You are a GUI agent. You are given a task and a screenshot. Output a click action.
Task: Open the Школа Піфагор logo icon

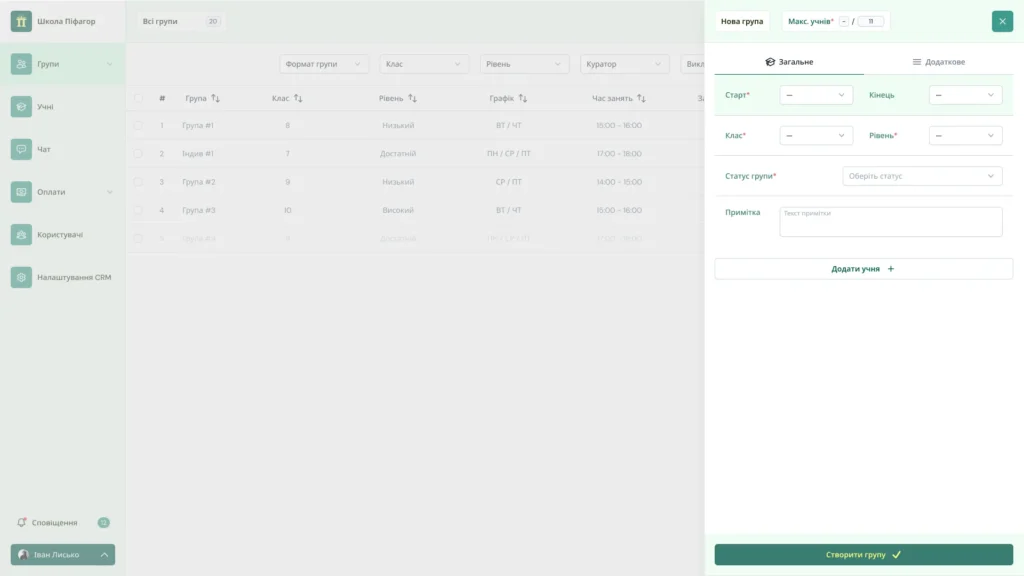pyautogui.click(x=21, y=21)
